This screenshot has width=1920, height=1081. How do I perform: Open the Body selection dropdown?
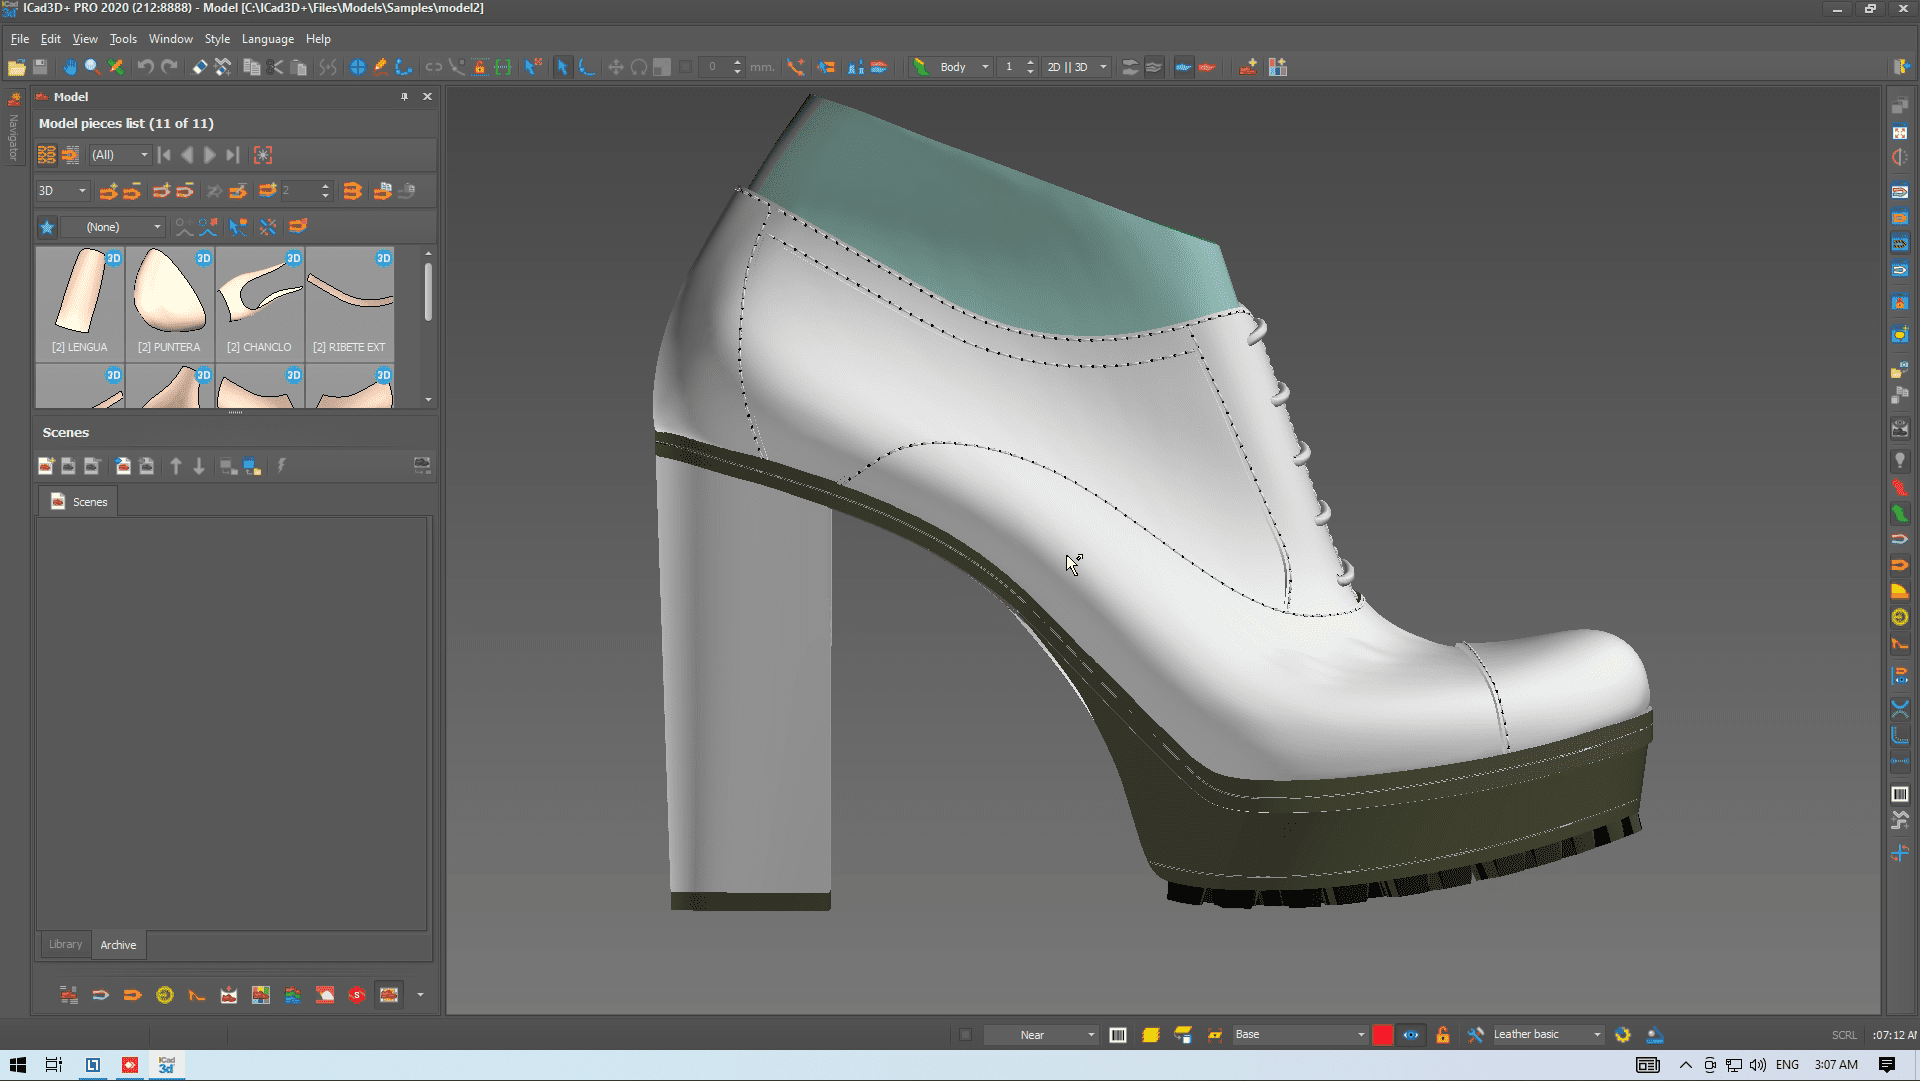coord(984,67)
